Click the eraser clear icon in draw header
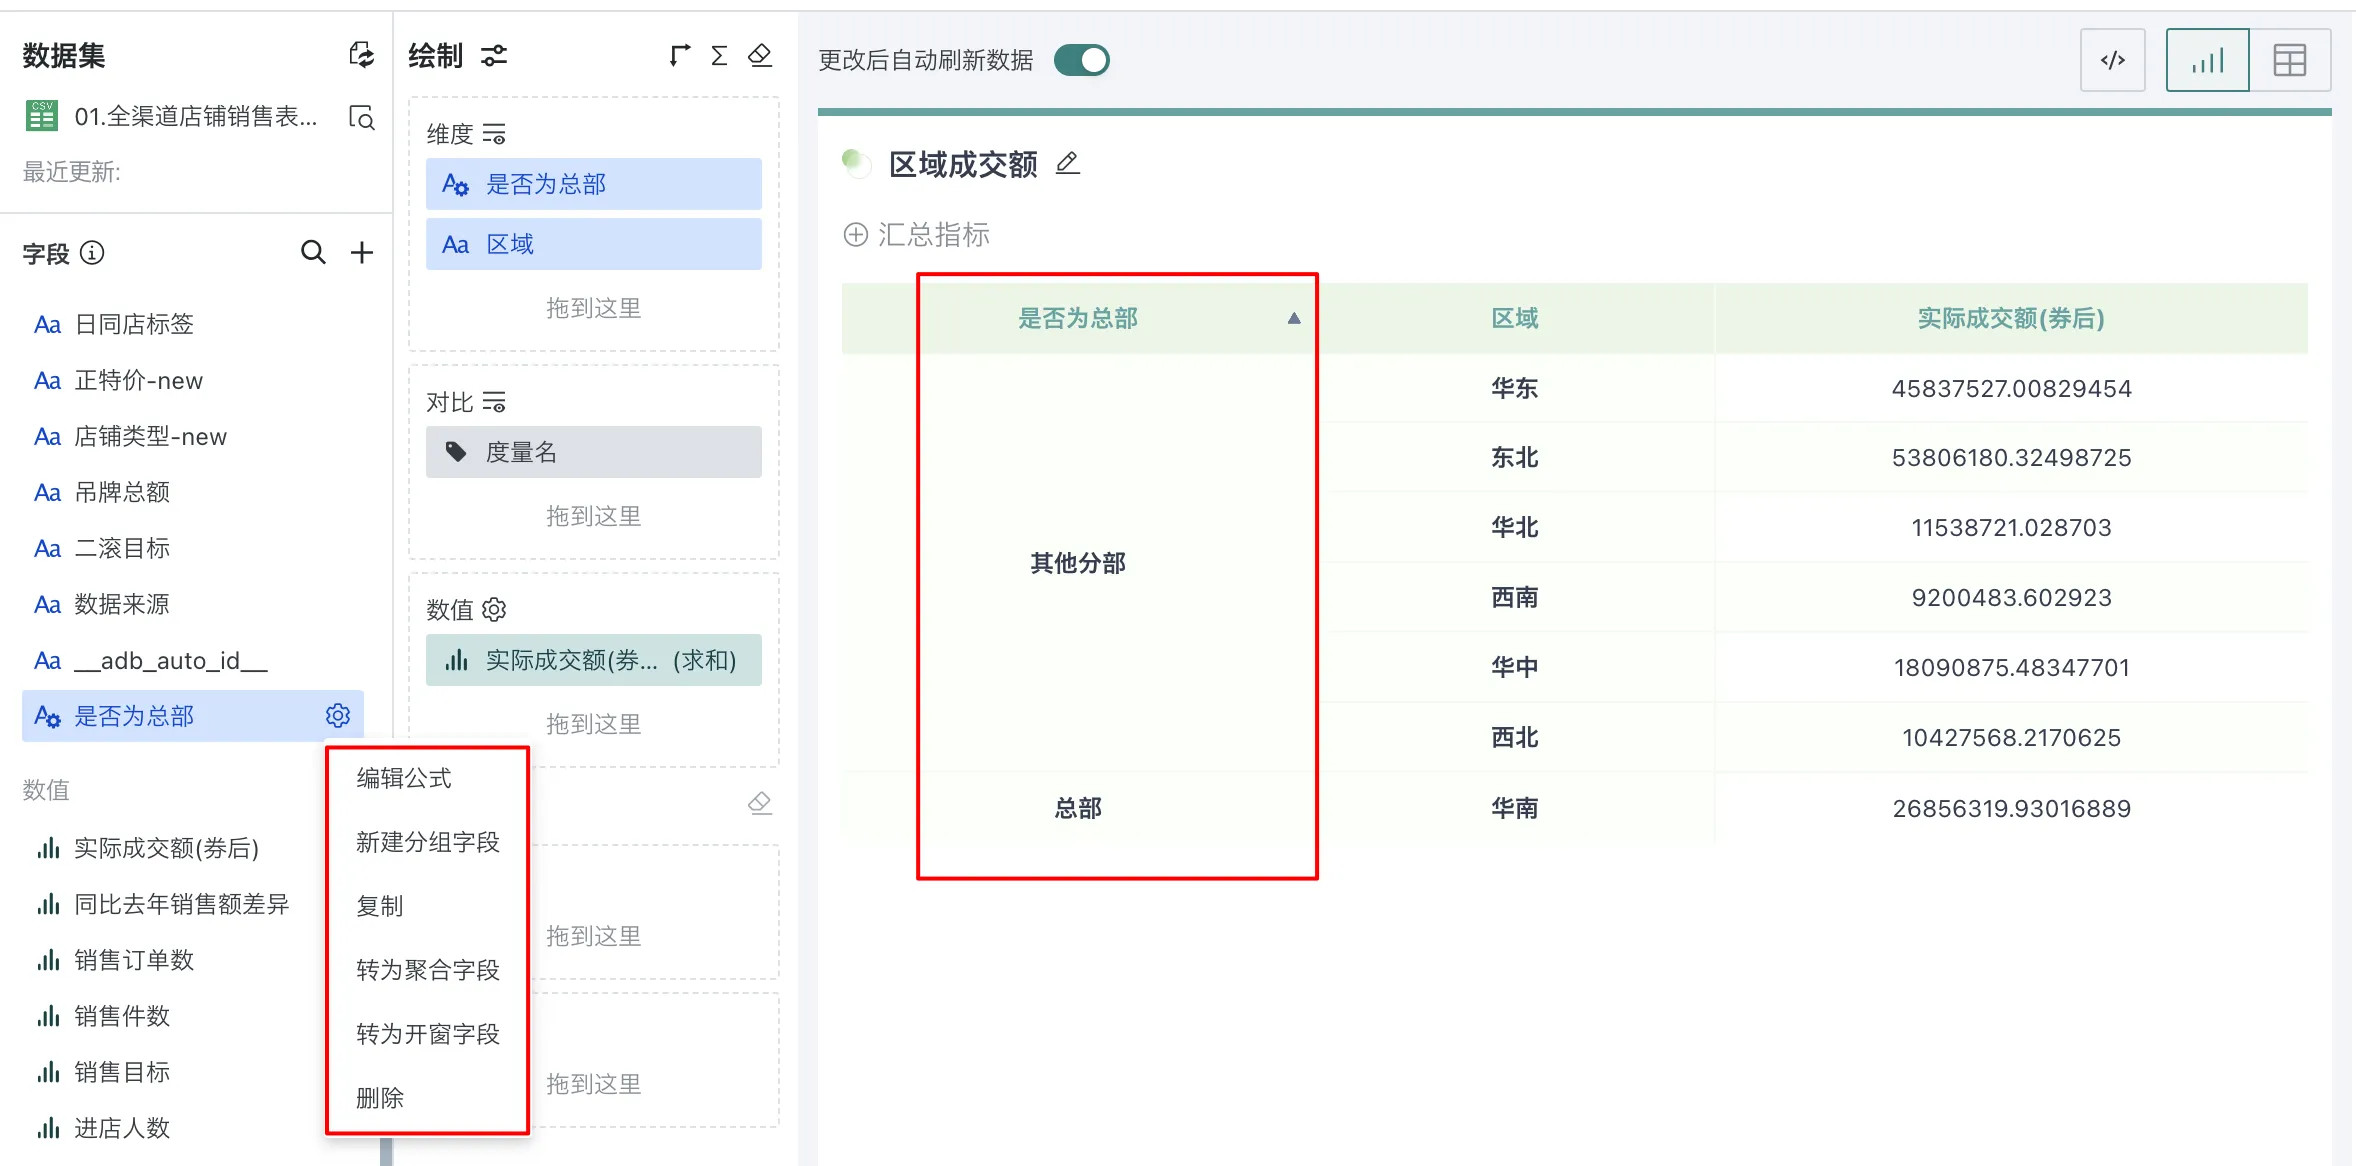 point(760,56)
